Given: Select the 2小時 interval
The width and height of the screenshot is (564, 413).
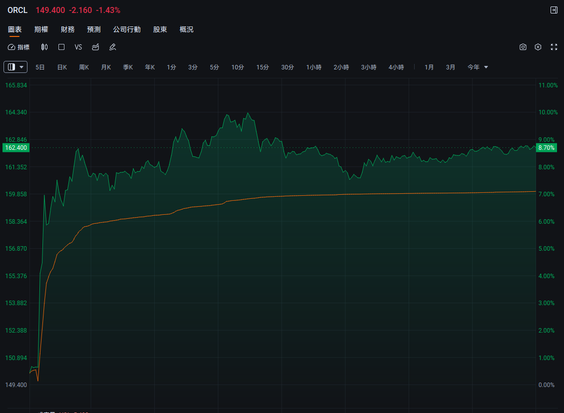Looking at the screenshot, I should tap(341, 67).
